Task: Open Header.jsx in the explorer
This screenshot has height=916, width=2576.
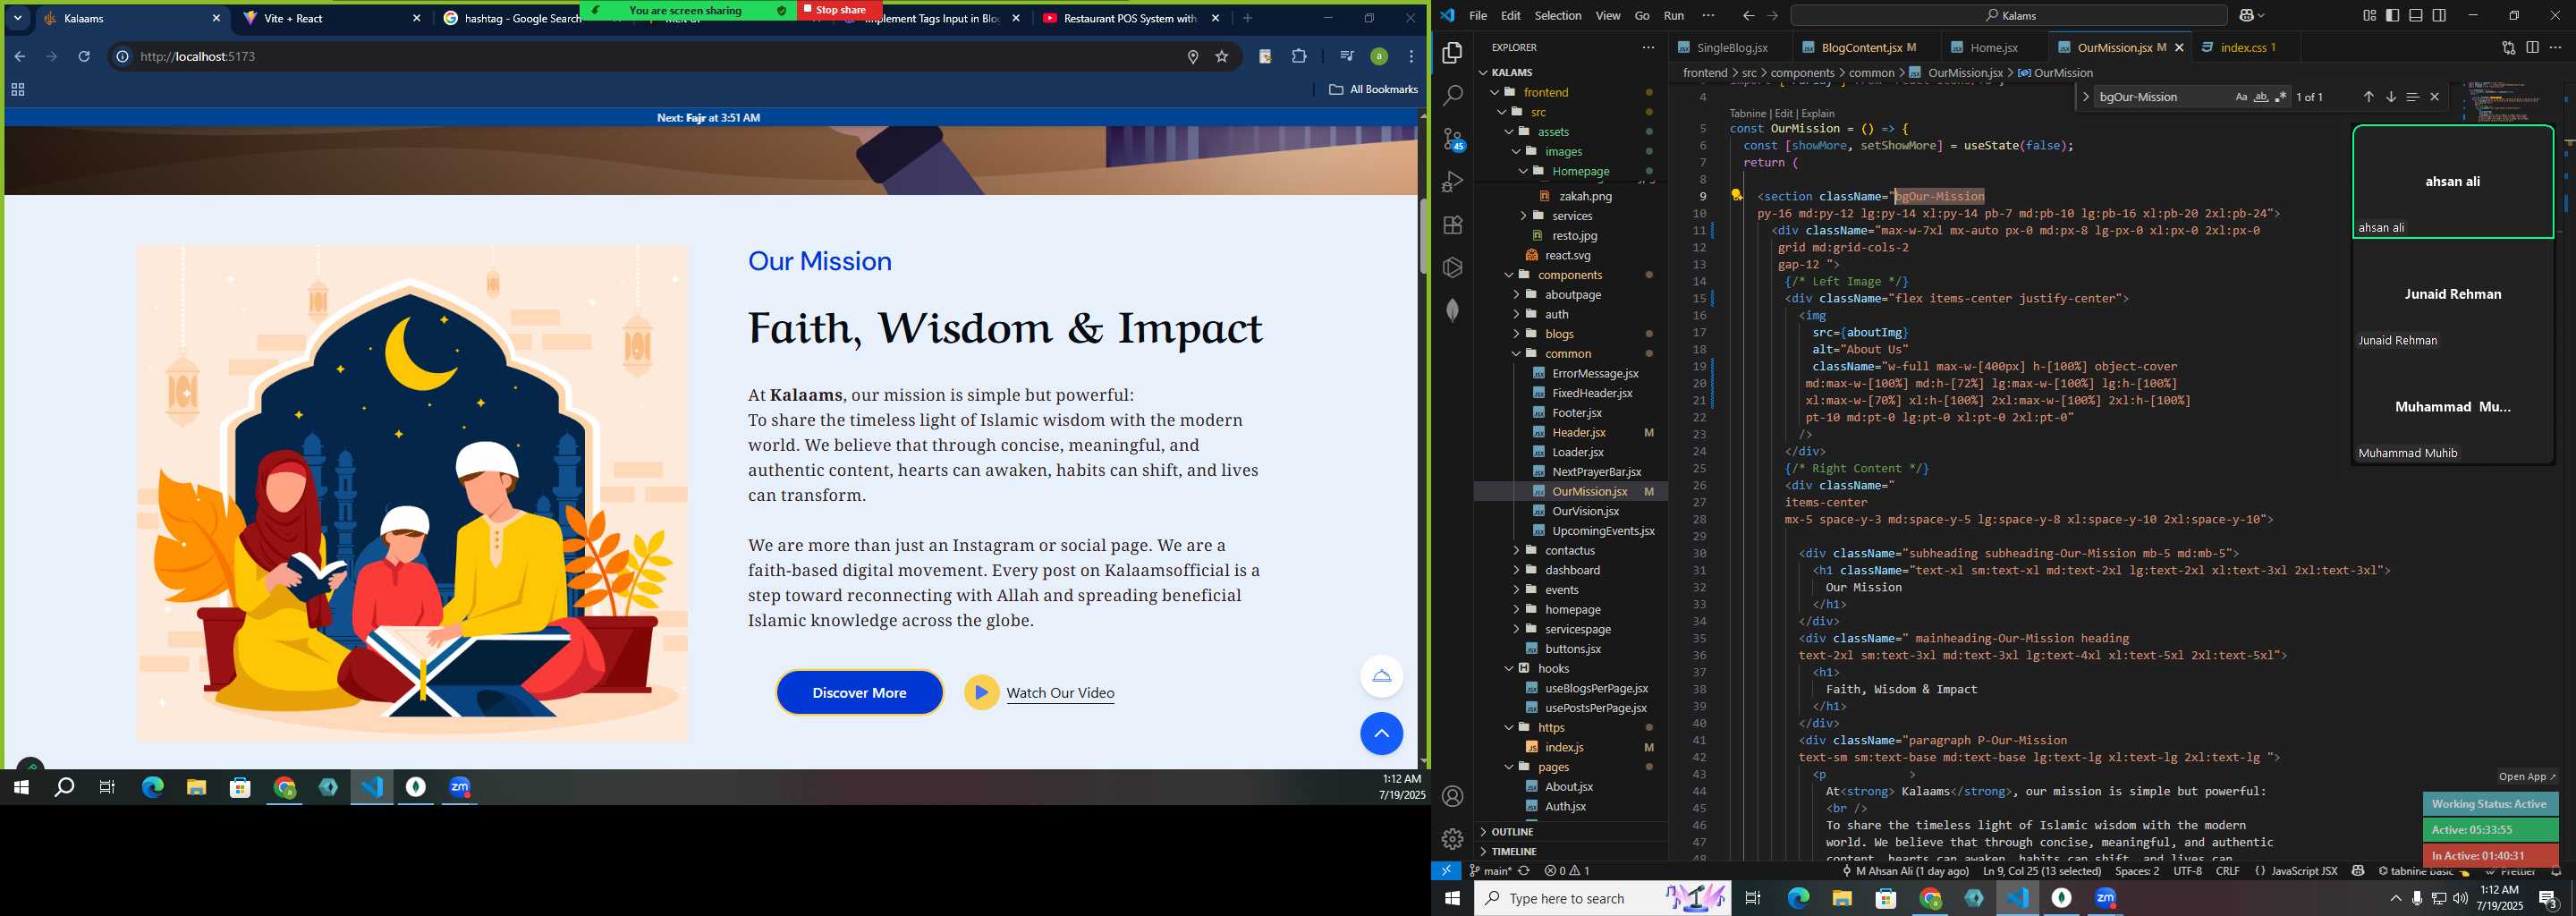Action: pos(1578,432)
